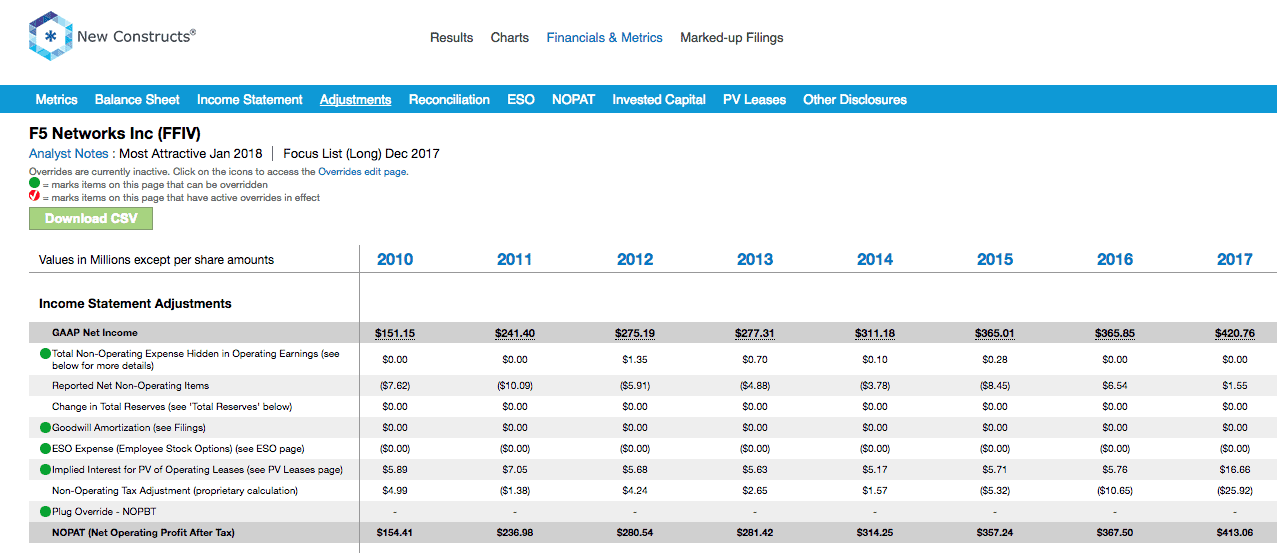
Task: Download the CSV file
Action: [91, 219]
